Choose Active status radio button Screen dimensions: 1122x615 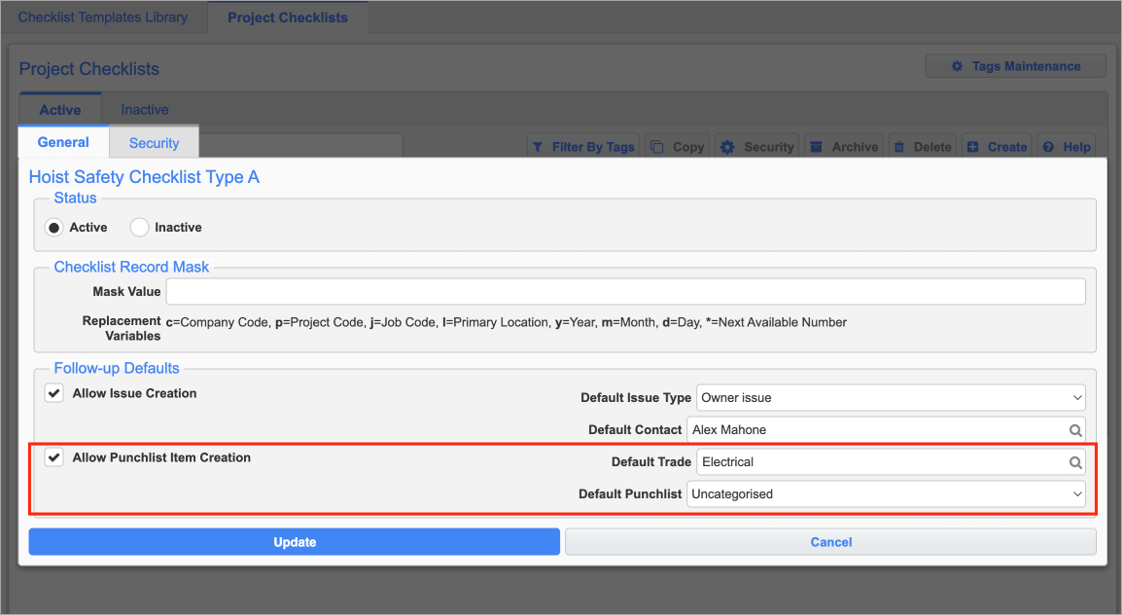[x=53, y=227]
